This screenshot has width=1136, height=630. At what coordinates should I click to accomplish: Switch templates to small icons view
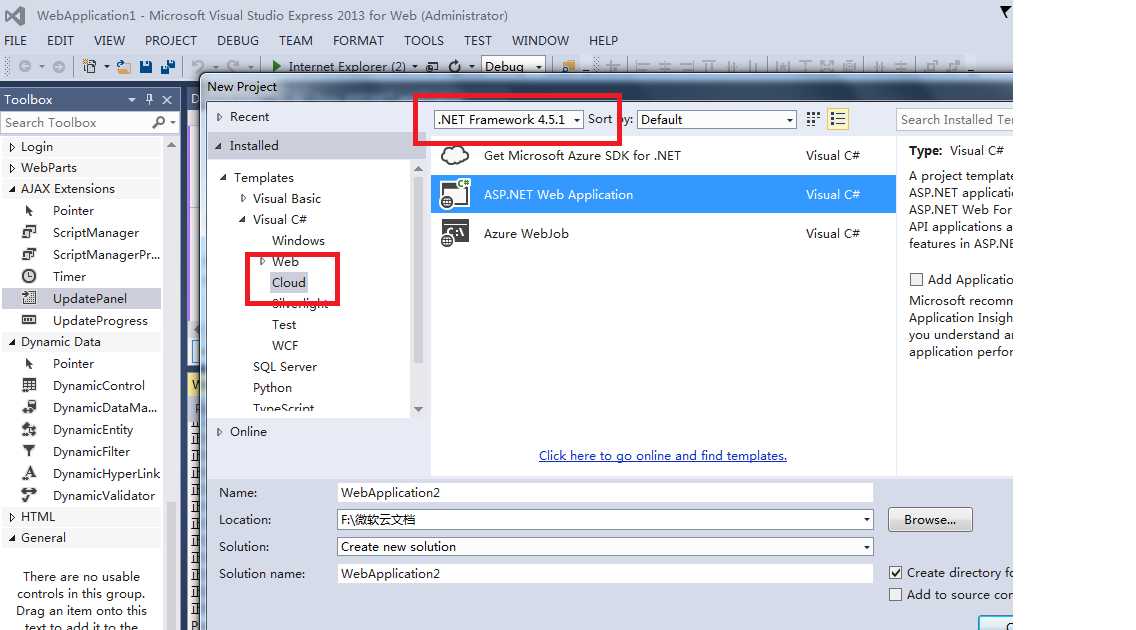(x=813, y=119)
